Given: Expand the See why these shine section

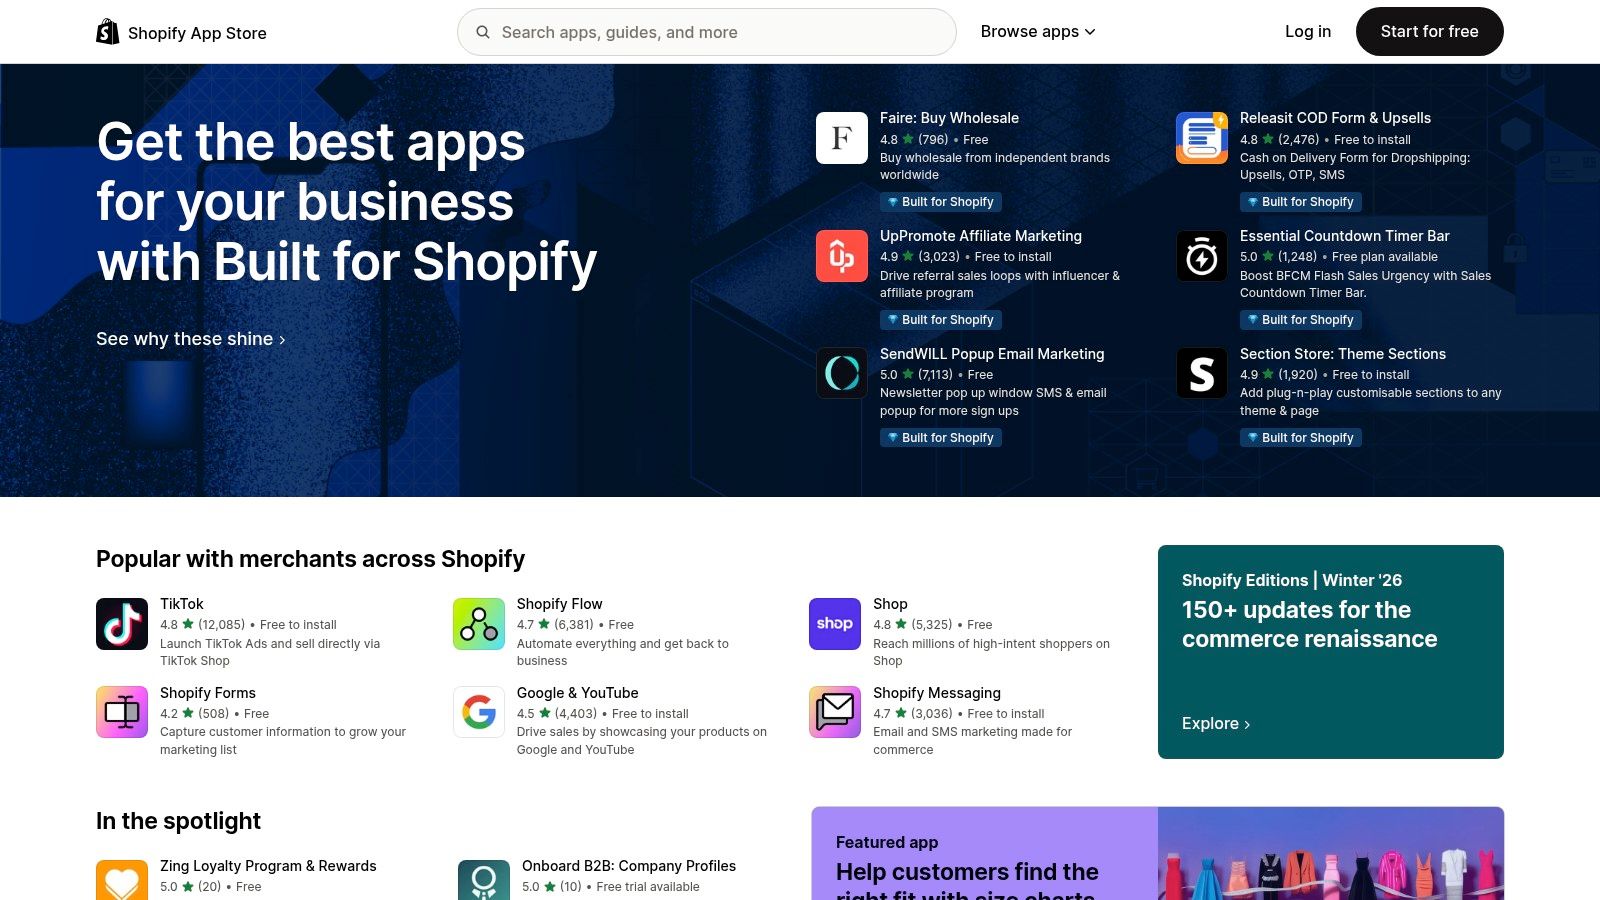Looking at the screenshot, I should click(x=190, y=339).
